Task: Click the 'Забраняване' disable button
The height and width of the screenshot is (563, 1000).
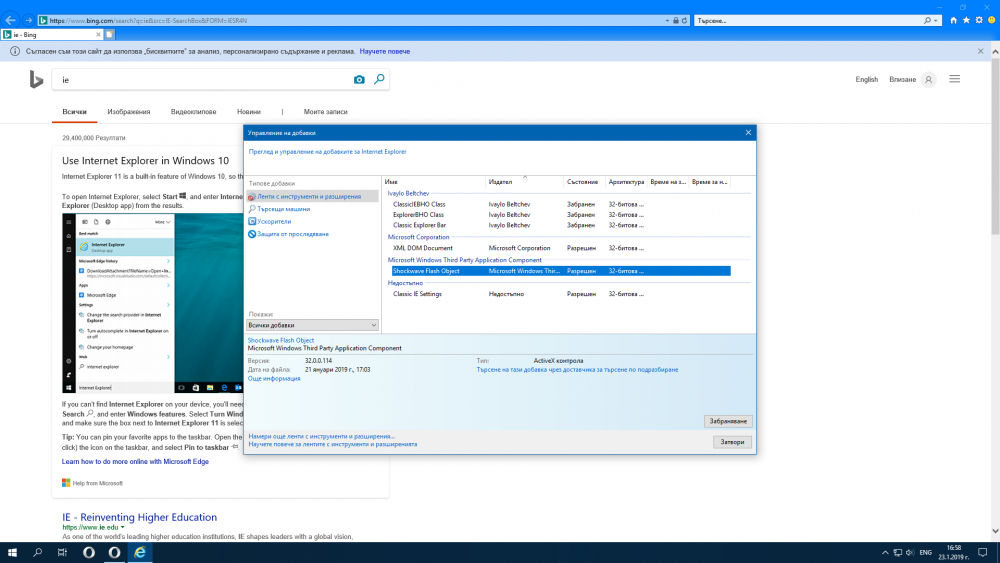Action: (728, 421)
